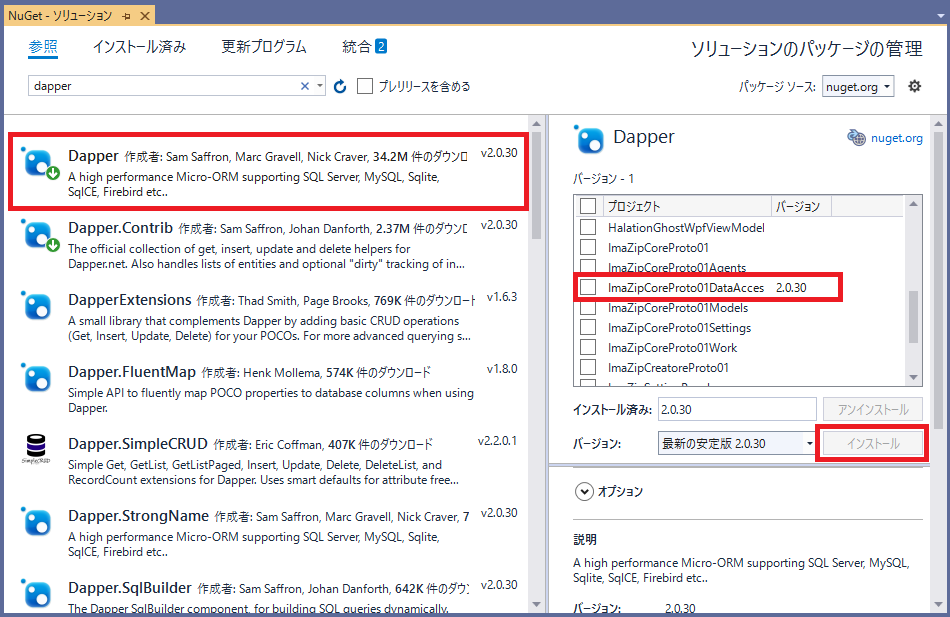Click the DapperExtensions package icon

tap(37, 306)
